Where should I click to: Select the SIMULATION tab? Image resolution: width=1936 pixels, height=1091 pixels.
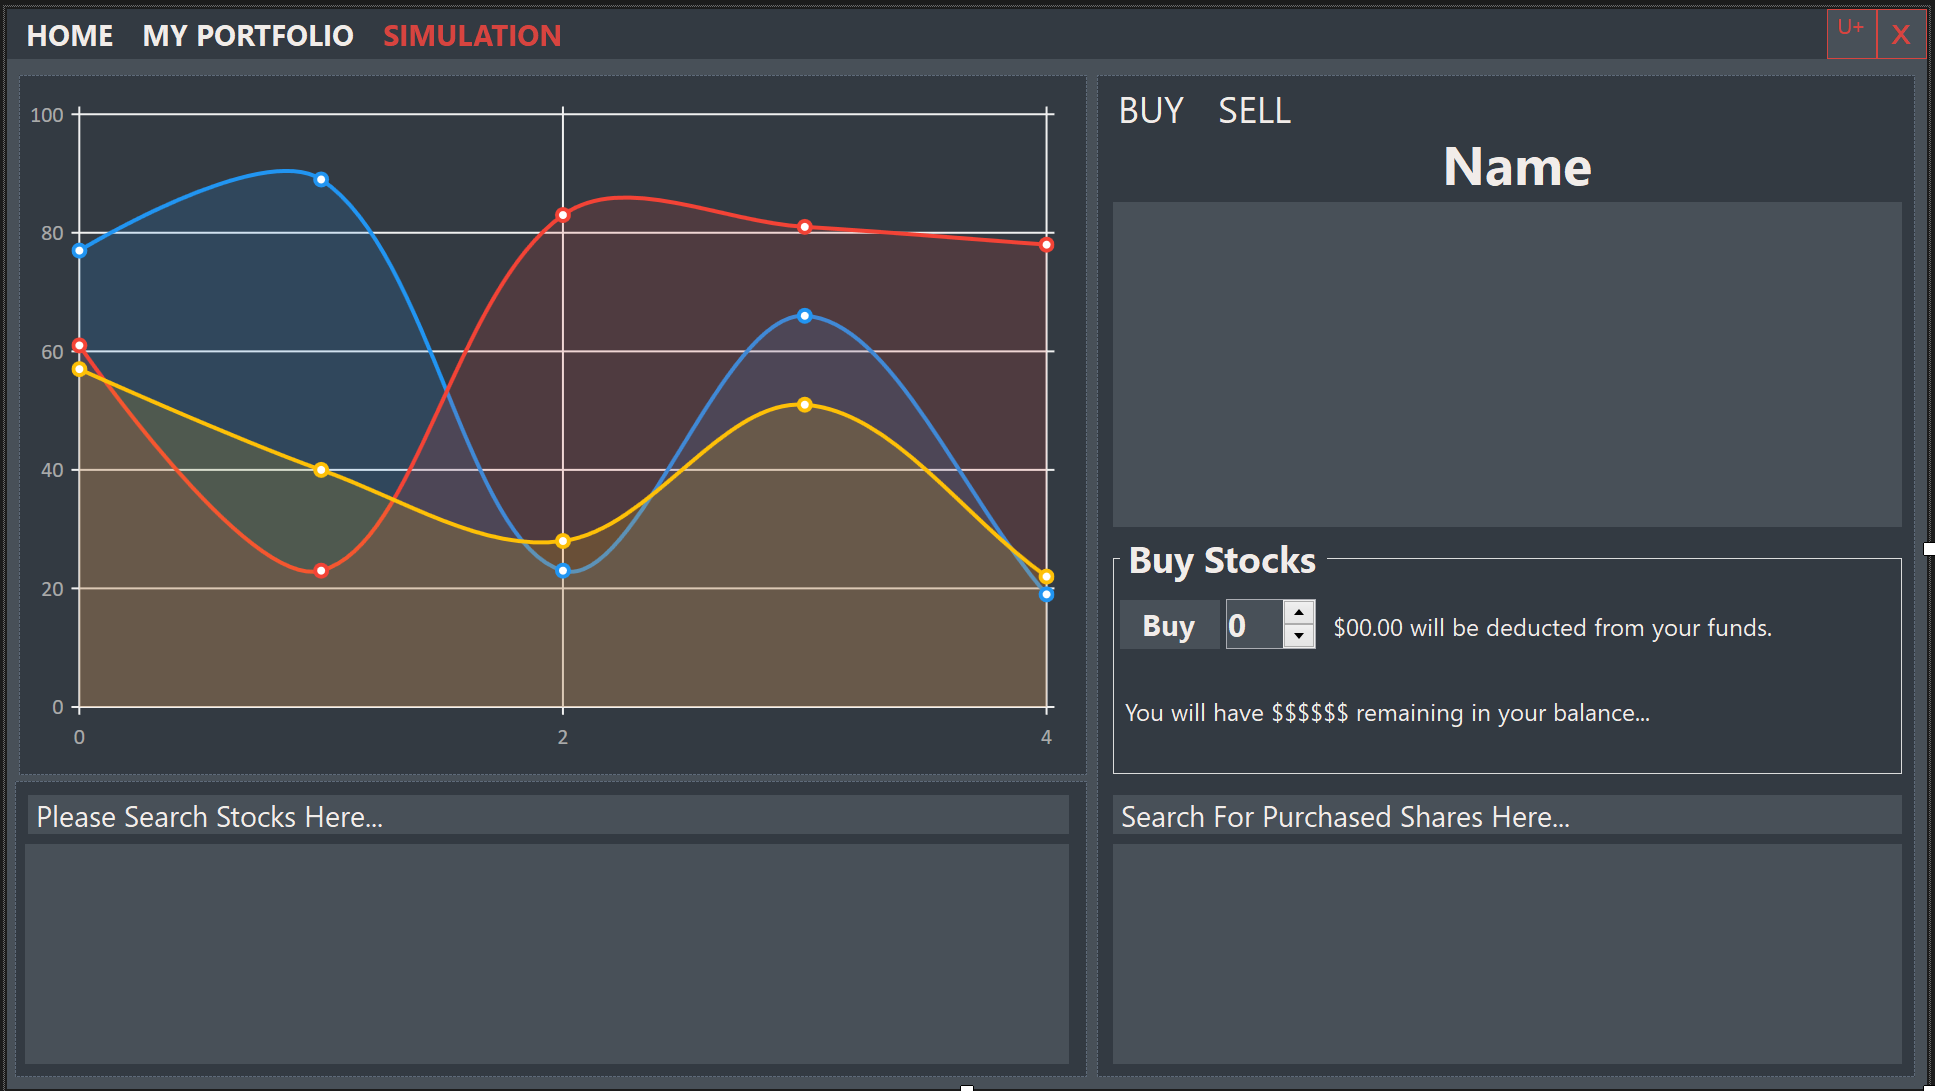[472, 36]
